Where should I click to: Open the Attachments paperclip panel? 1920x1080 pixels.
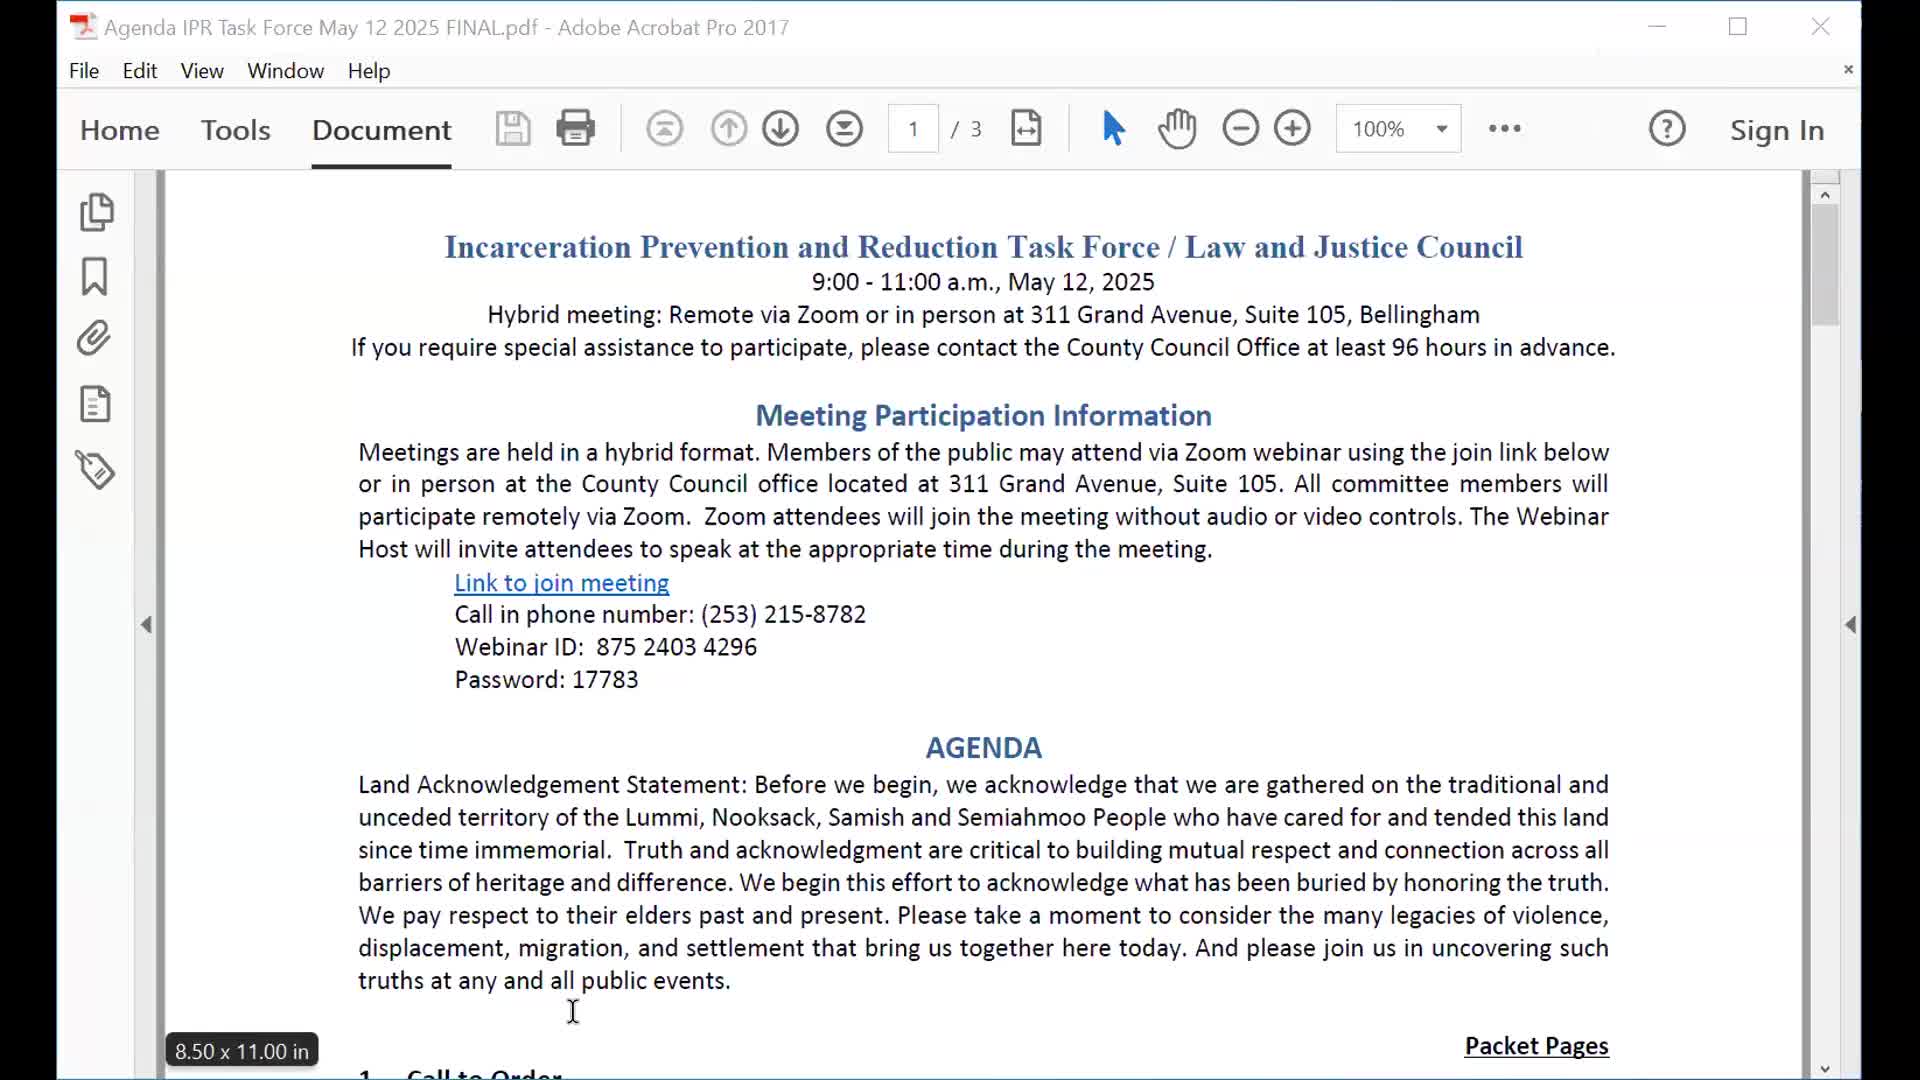click(x=95, y=339)
